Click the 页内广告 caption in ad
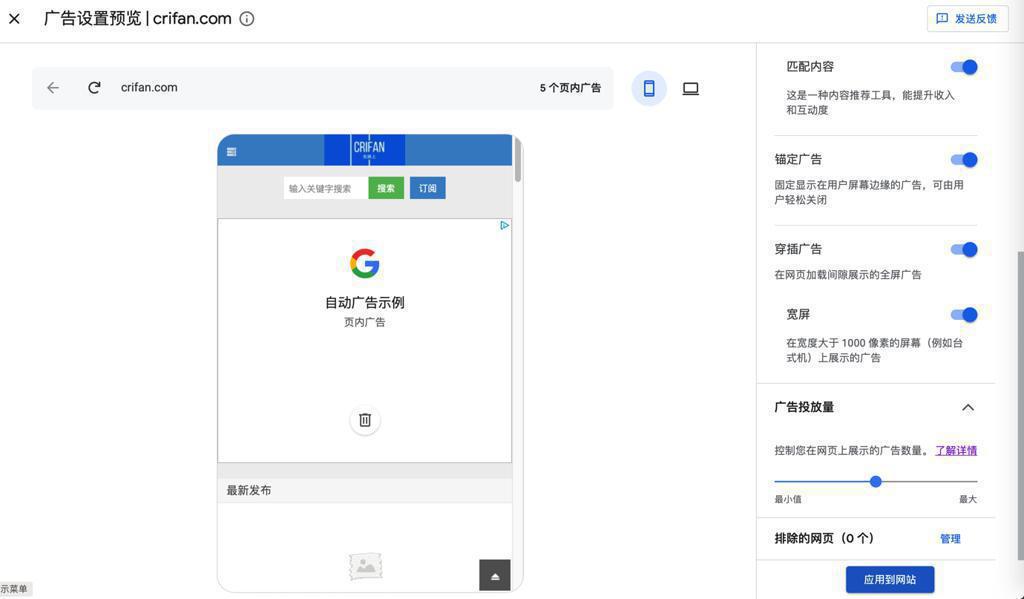The width and height of the screenshot is (1024, 599). pos(364,322)
